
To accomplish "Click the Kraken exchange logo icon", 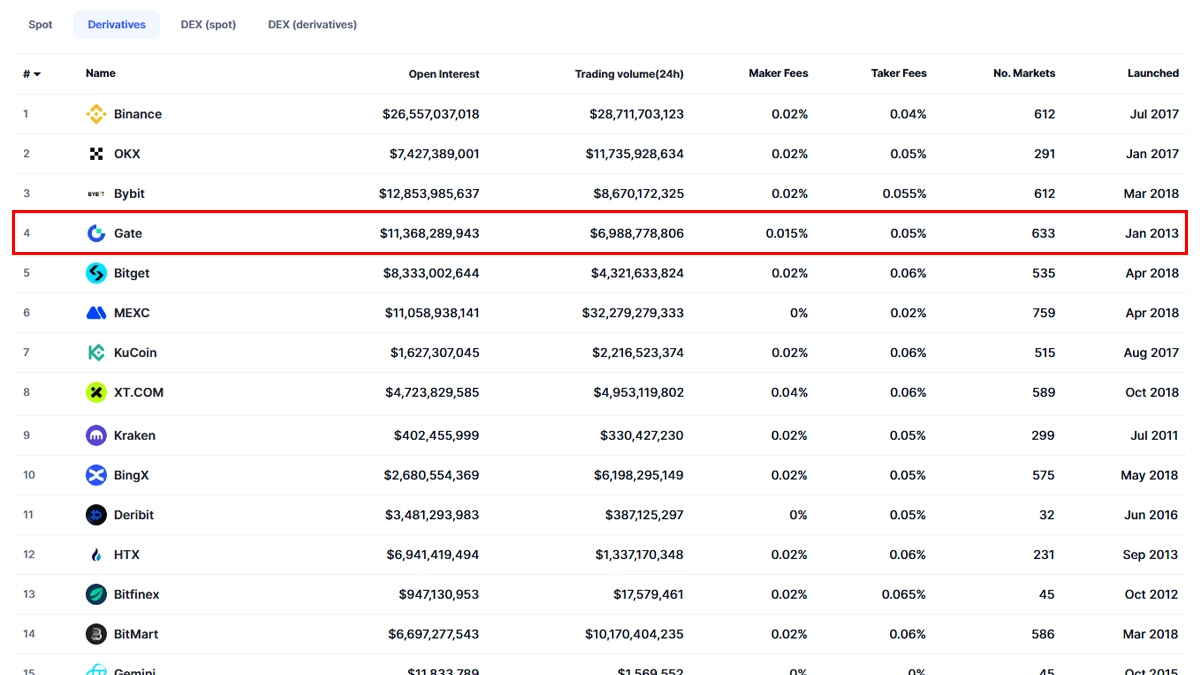I will [96, 436].
